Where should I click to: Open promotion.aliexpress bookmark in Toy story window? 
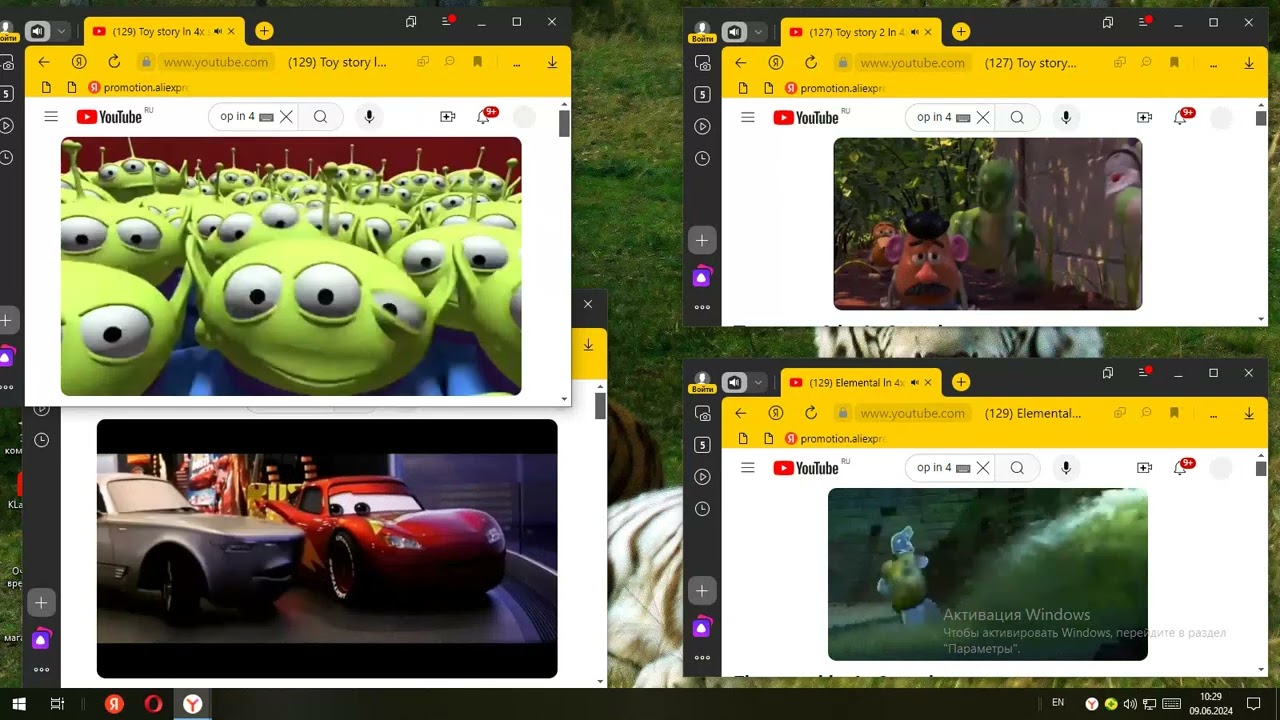[137, 88]
